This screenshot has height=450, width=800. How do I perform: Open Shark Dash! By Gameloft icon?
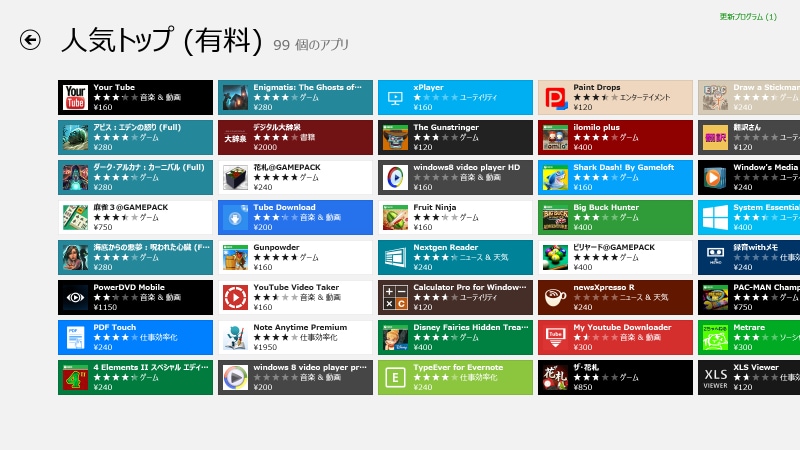[x=555, y=178]
